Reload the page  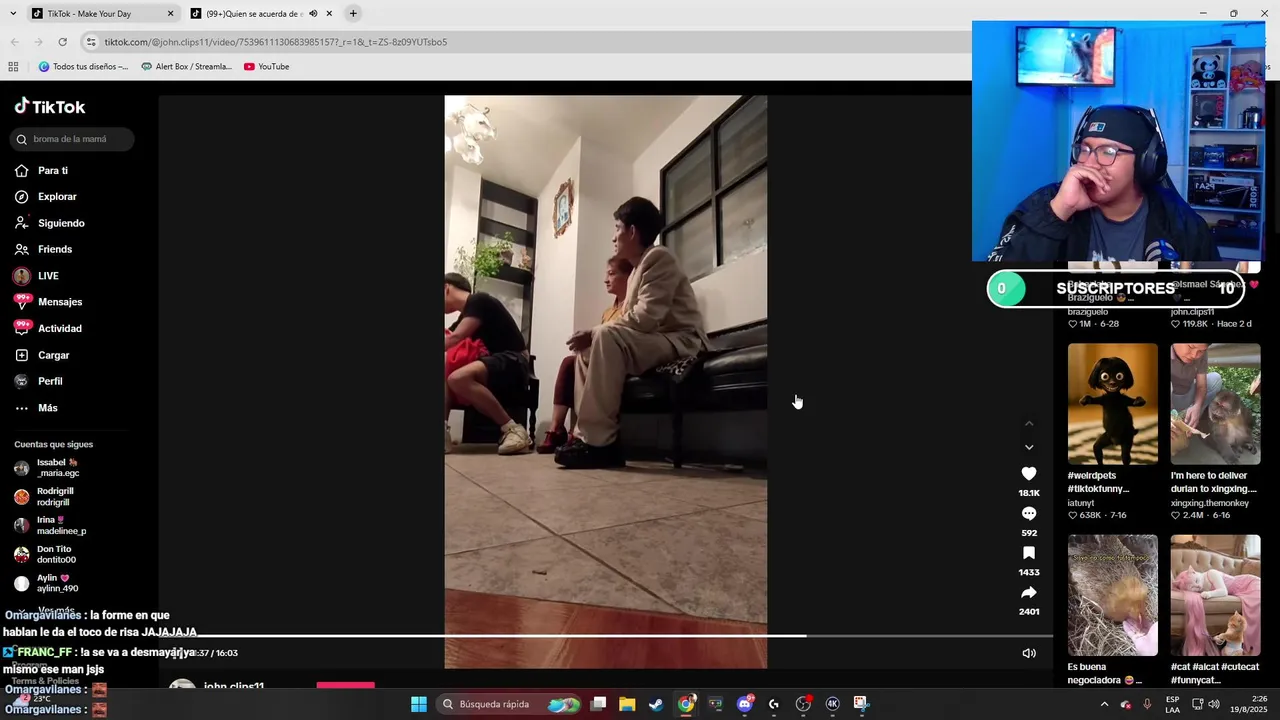point(62,42)
